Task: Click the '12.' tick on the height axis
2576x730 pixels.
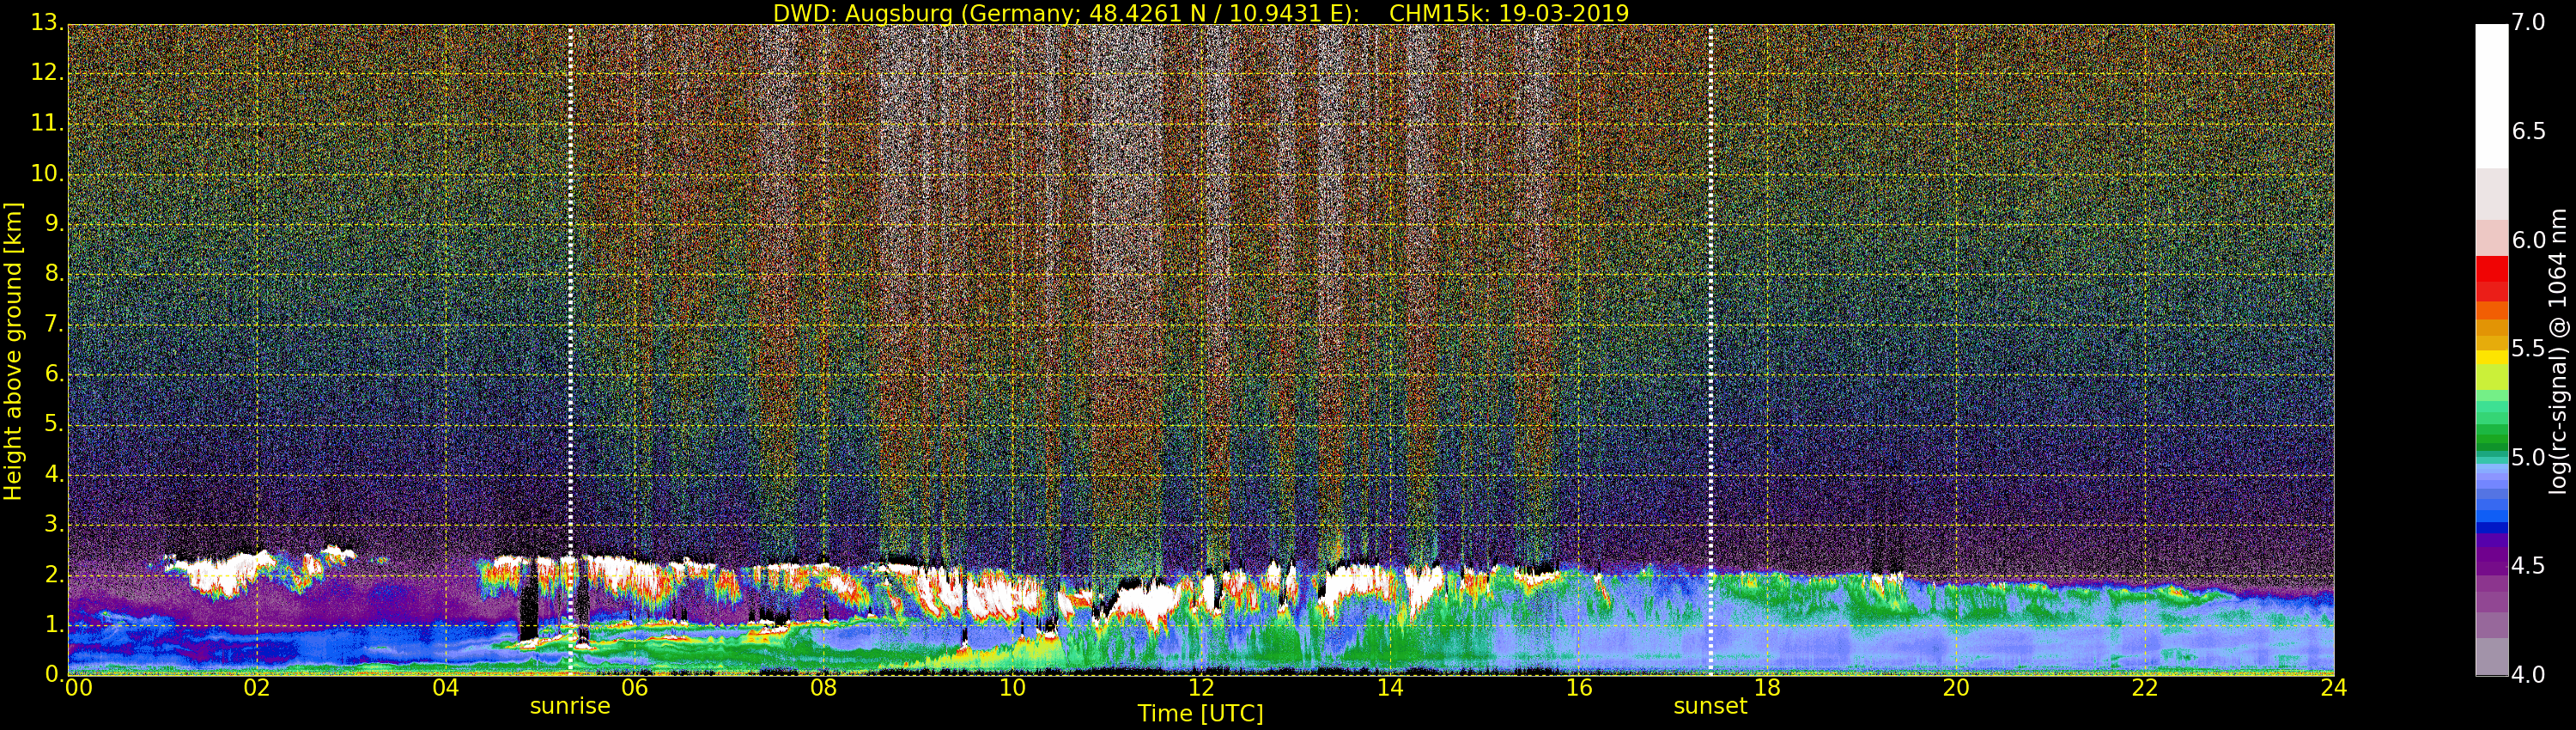Action: click(46, 72)
